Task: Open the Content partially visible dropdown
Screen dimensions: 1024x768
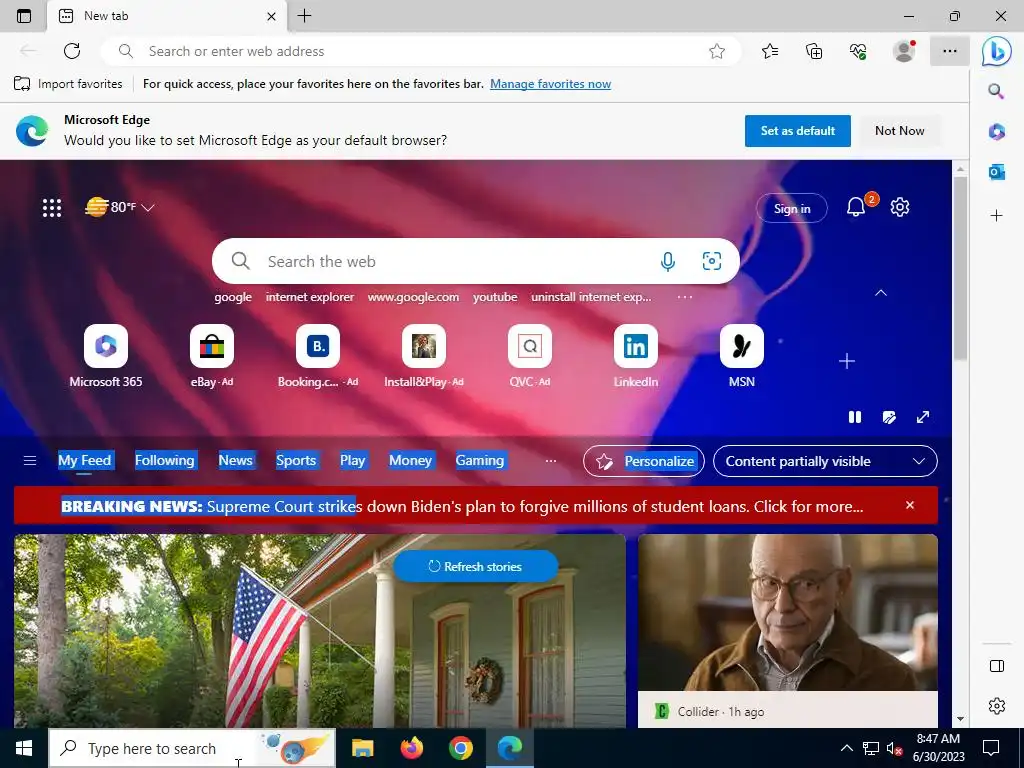Action: 825,461
